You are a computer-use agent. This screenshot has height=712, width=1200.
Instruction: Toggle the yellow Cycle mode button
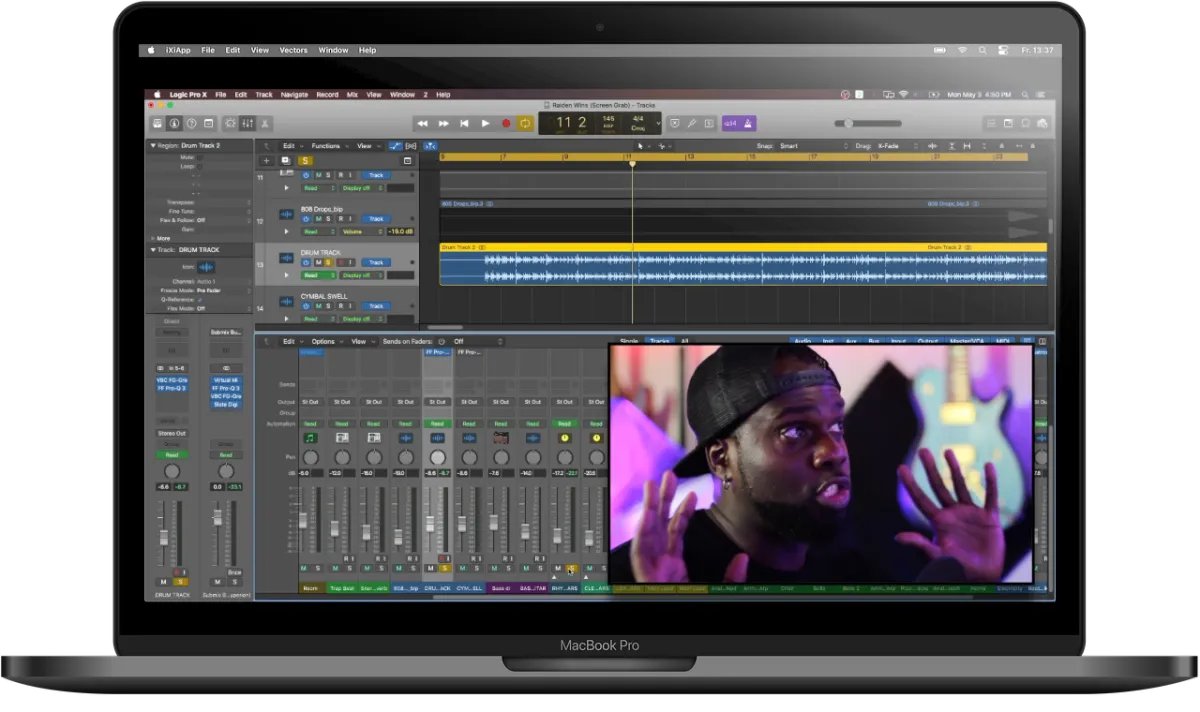(x=525, y=123)
